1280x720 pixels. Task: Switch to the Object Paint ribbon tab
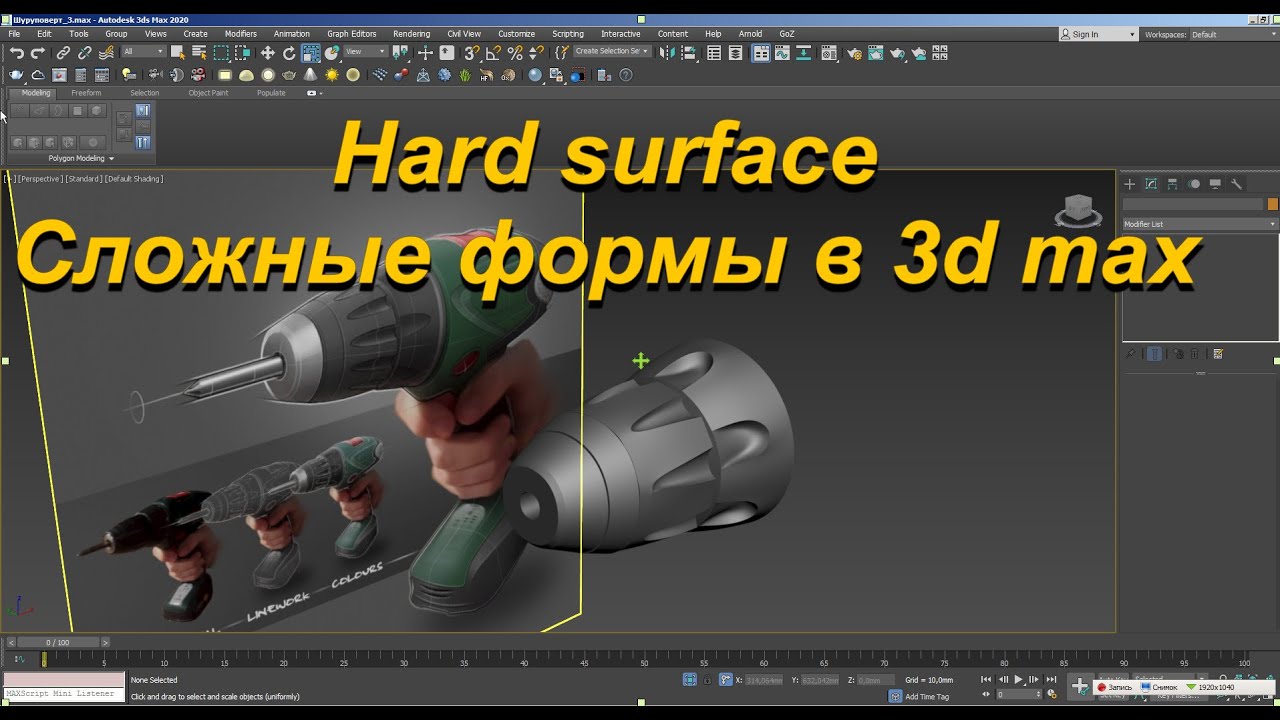(x=208, y=93)
